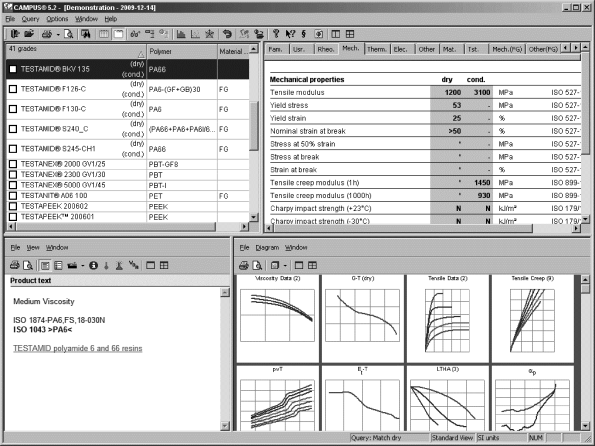Switch to the Therm. tab
Viewport: 595px width, 446px height.
(x=376, y=49)
